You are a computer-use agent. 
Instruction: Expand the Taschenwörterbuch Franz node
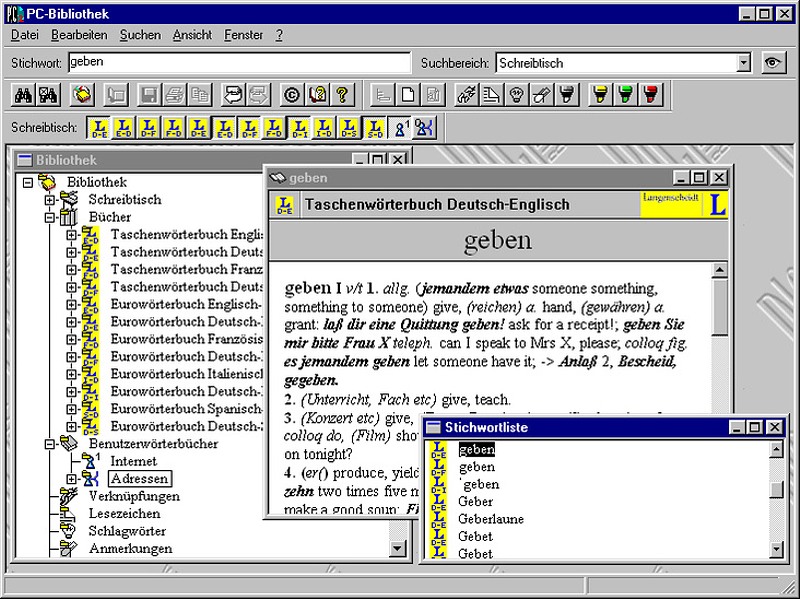click(x=71, y=269)
